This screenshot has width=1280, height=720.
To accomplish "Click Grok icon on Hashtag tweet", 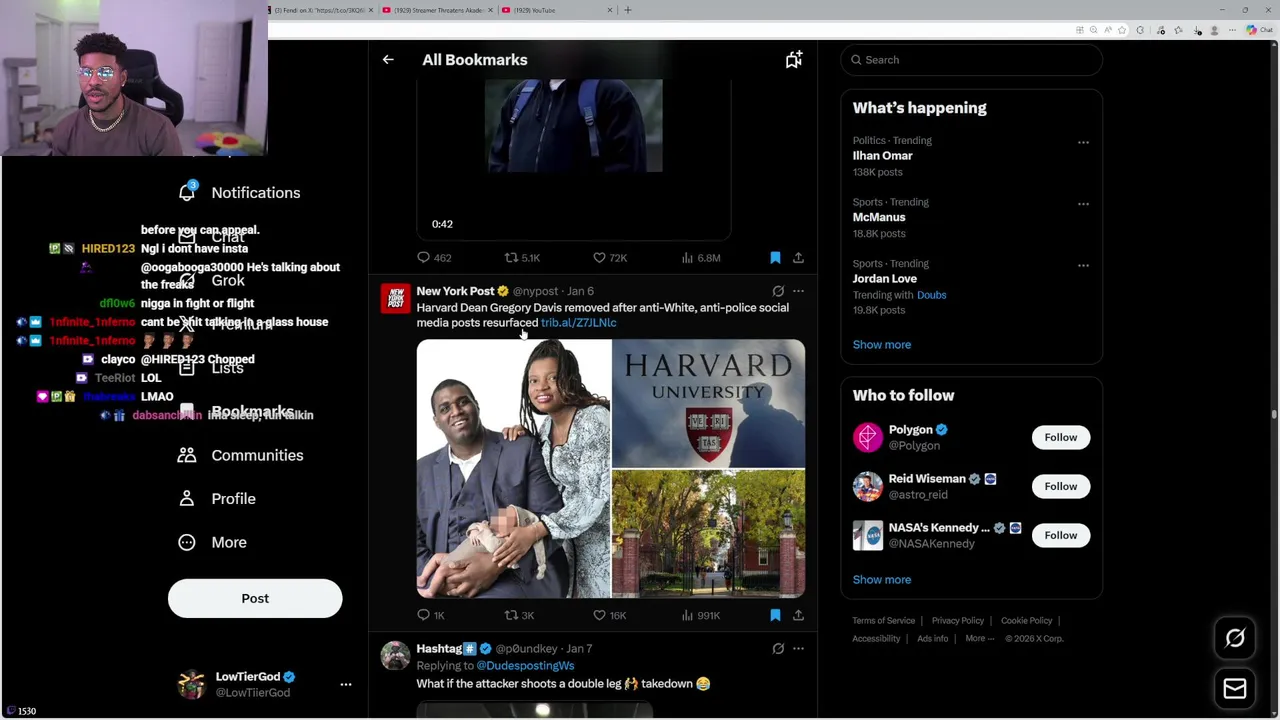I will pyautogui.click(x=778, y=648).
